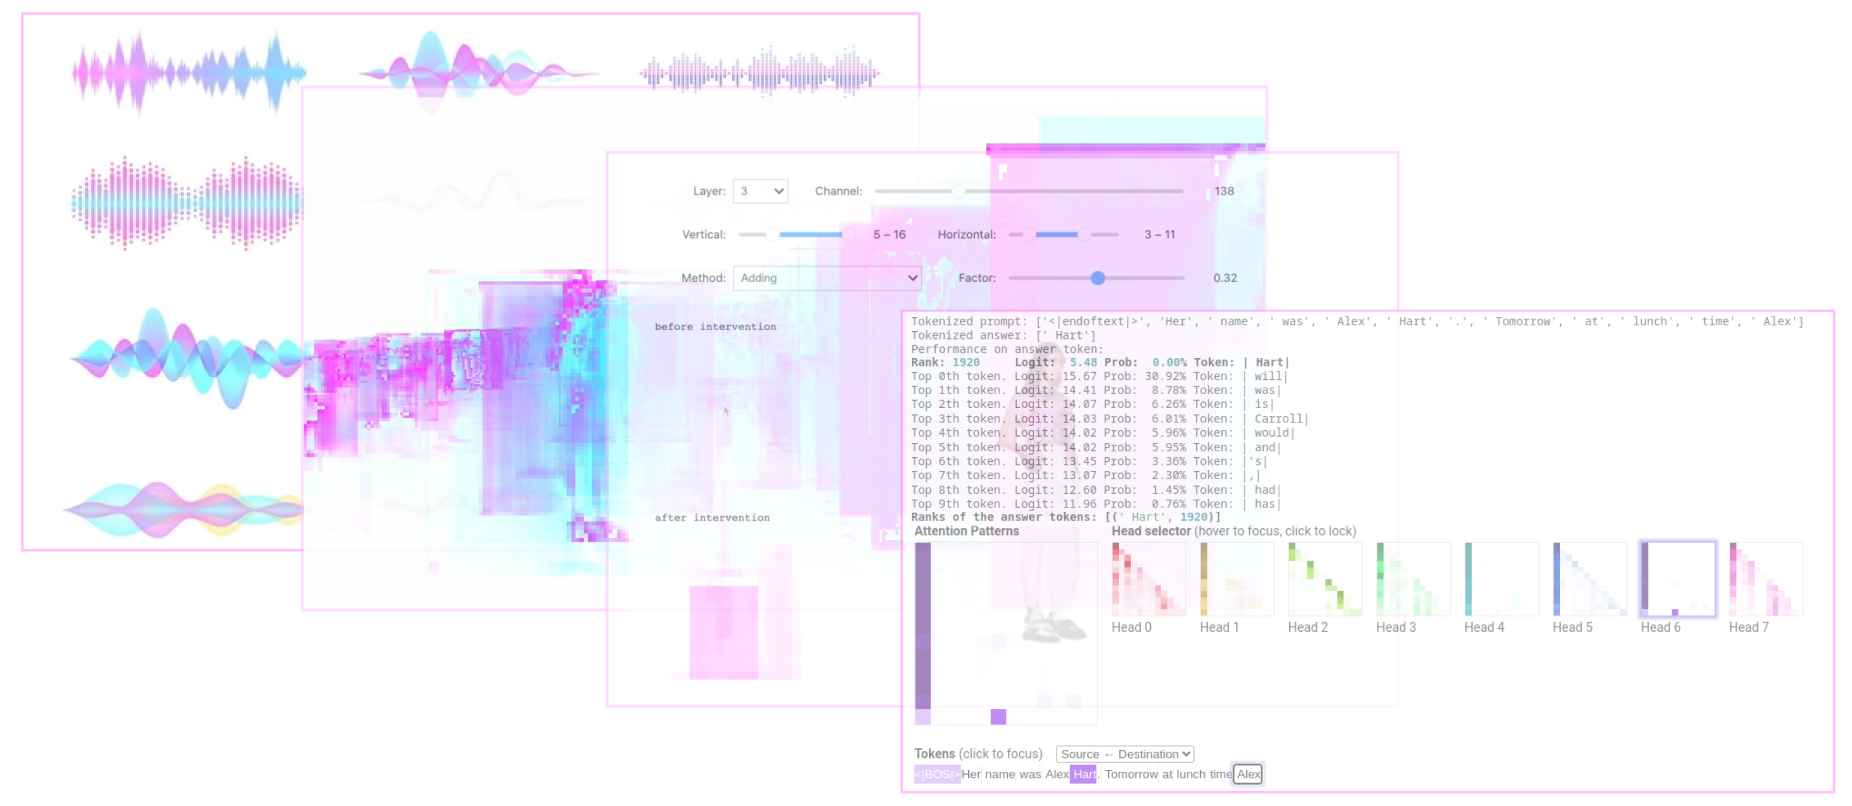Viewport: 1852px width, 806px height.
Task: Select the dotted pink-cyan double-lobe waveform
Action: point(186,203)
